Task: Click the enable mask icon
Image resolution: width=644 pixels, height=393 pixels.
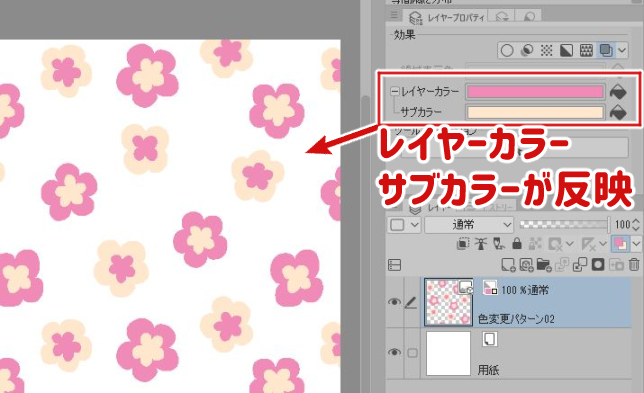Action: point(555,244)
